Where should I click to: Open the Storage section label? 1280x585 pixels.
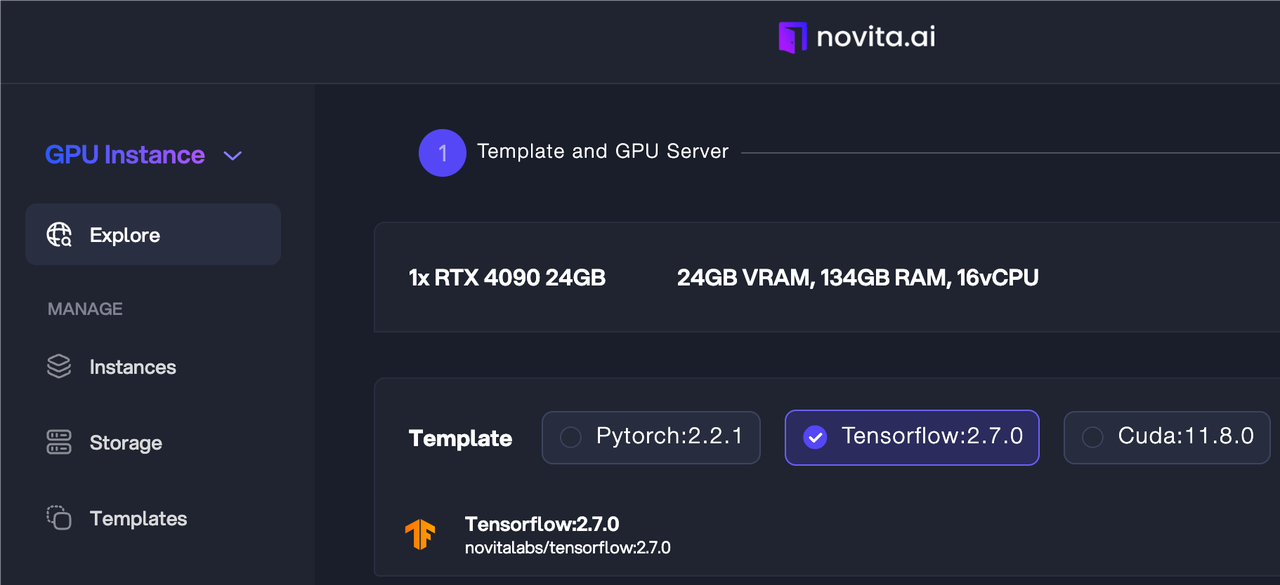(x=126, y=443)
